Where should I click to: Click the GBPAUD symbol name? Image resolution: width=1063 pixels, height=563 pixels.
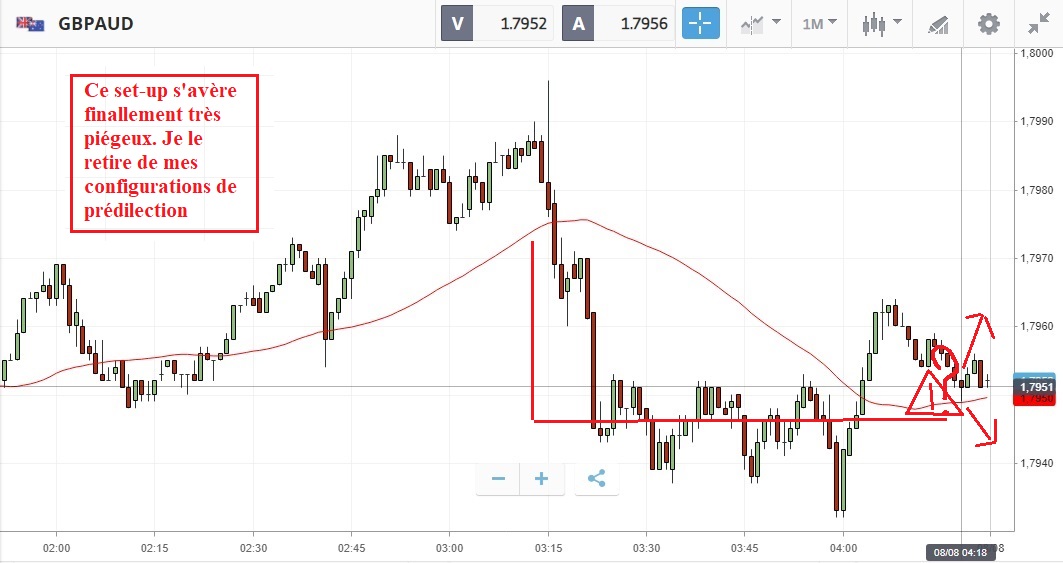click(x=96, y=24)
